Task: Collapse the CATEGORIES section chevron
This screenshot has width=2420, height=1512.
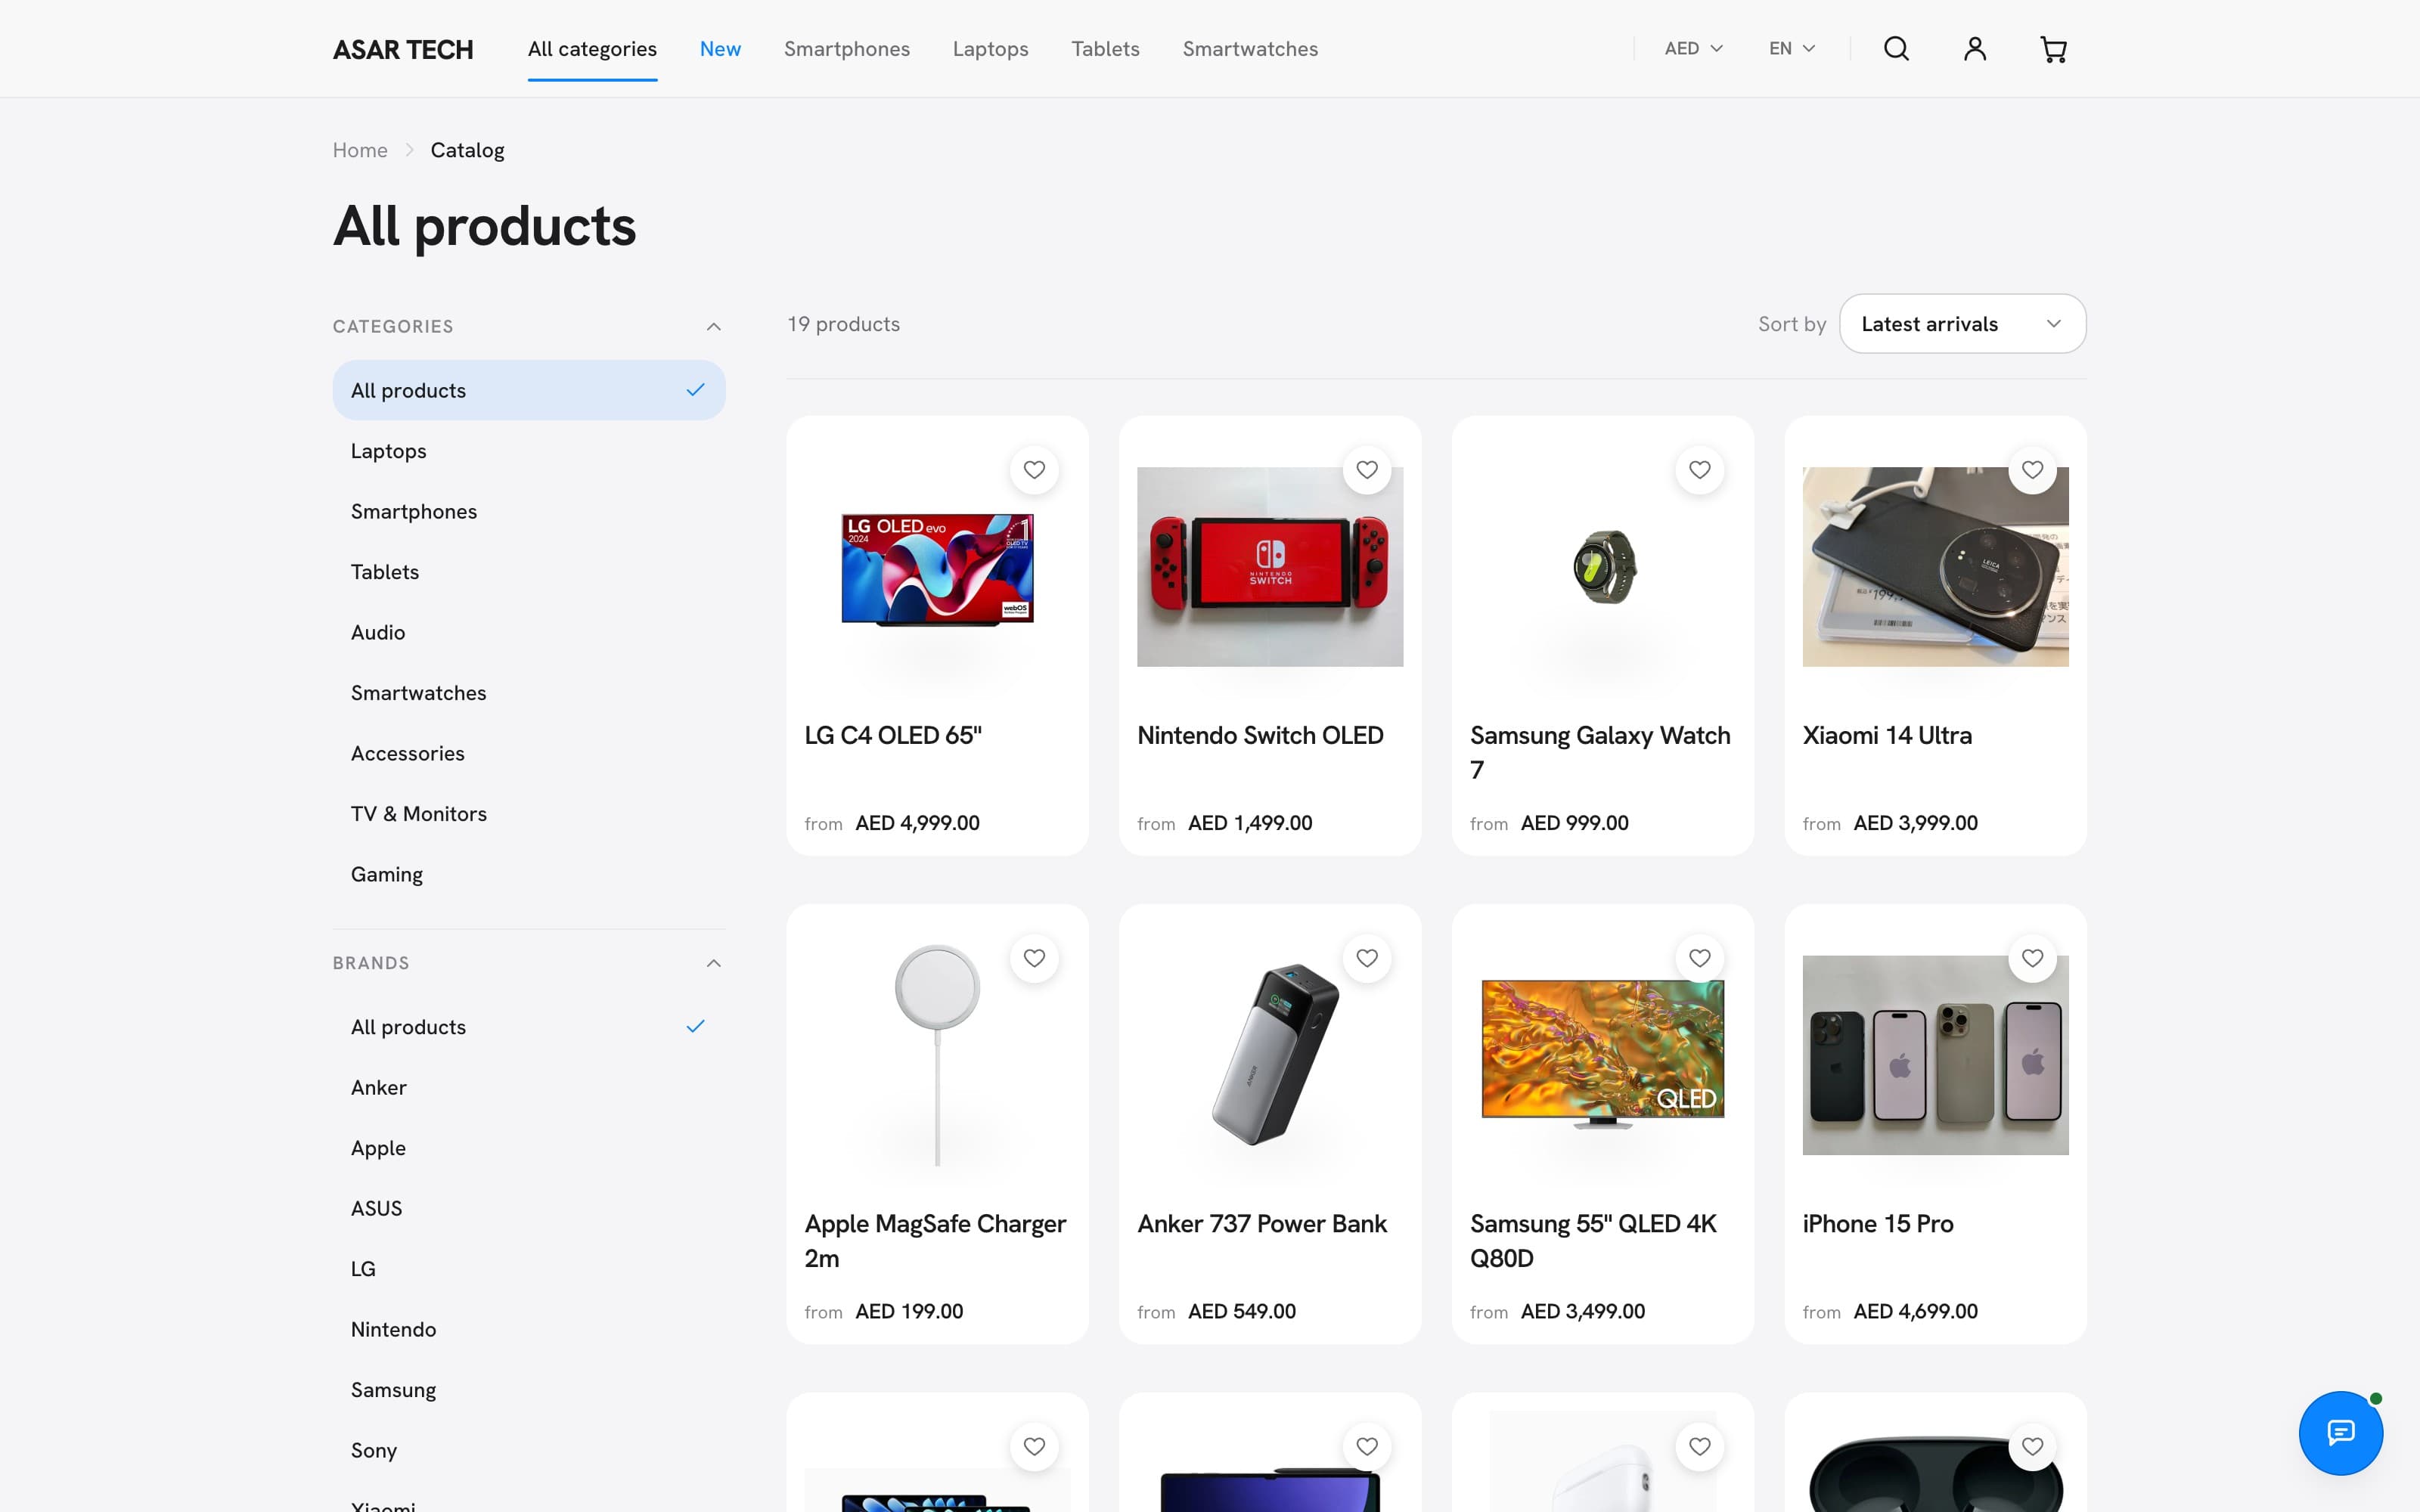Action: click(x=713, y=327)
